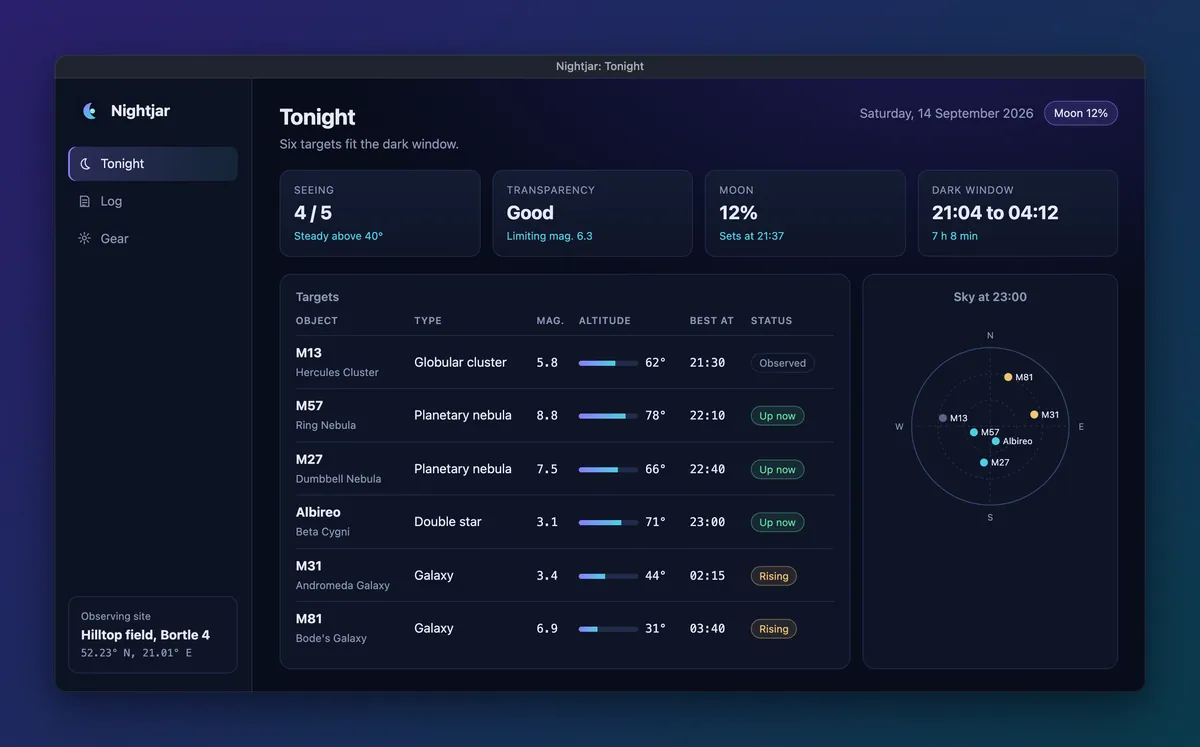Pick the Albireo marker on sky chart
1200x747 pixels.
pos(996,441)
